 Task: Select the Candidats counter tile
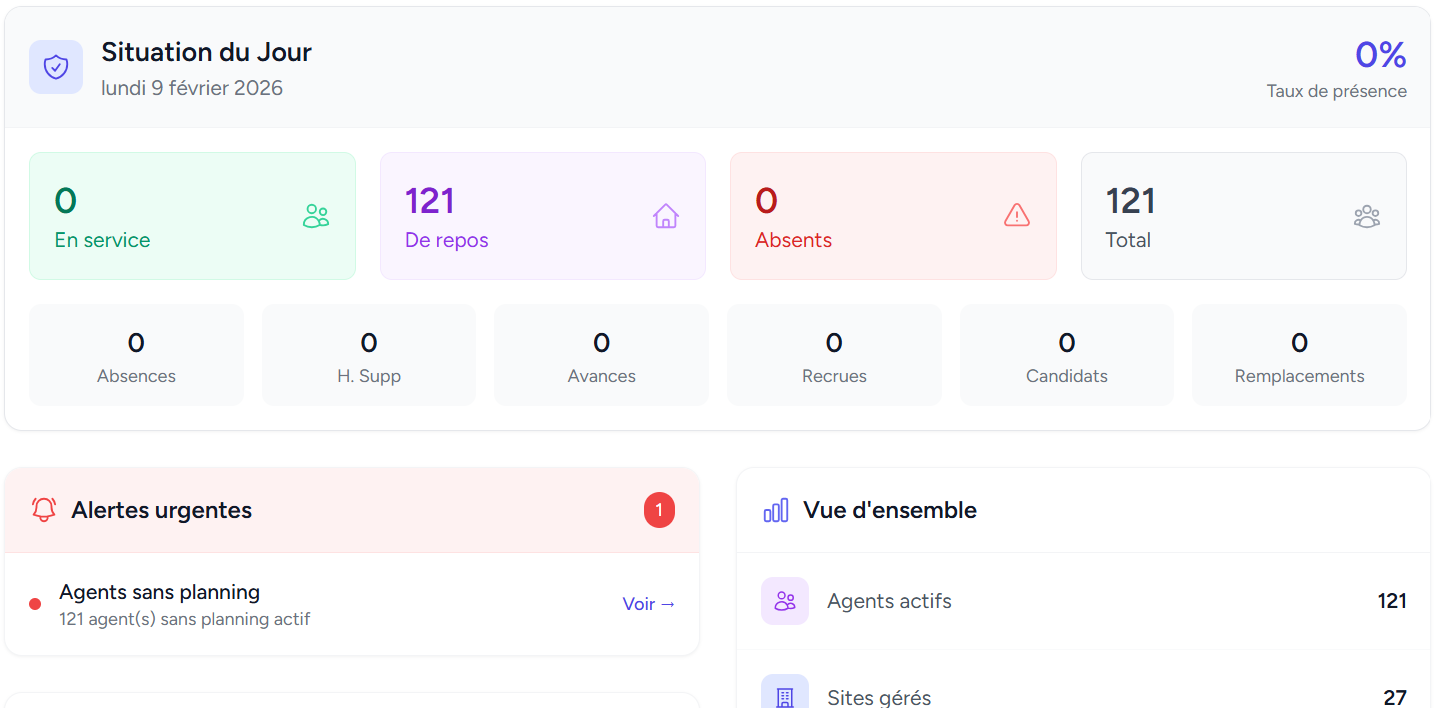tap(1067, 355)
